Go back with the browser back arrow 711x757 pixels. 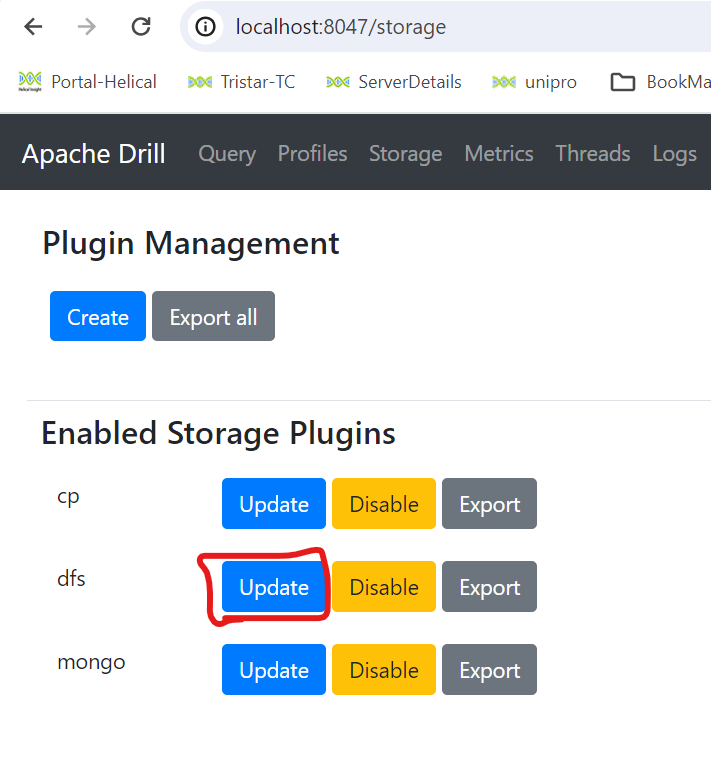click(33, 27)
